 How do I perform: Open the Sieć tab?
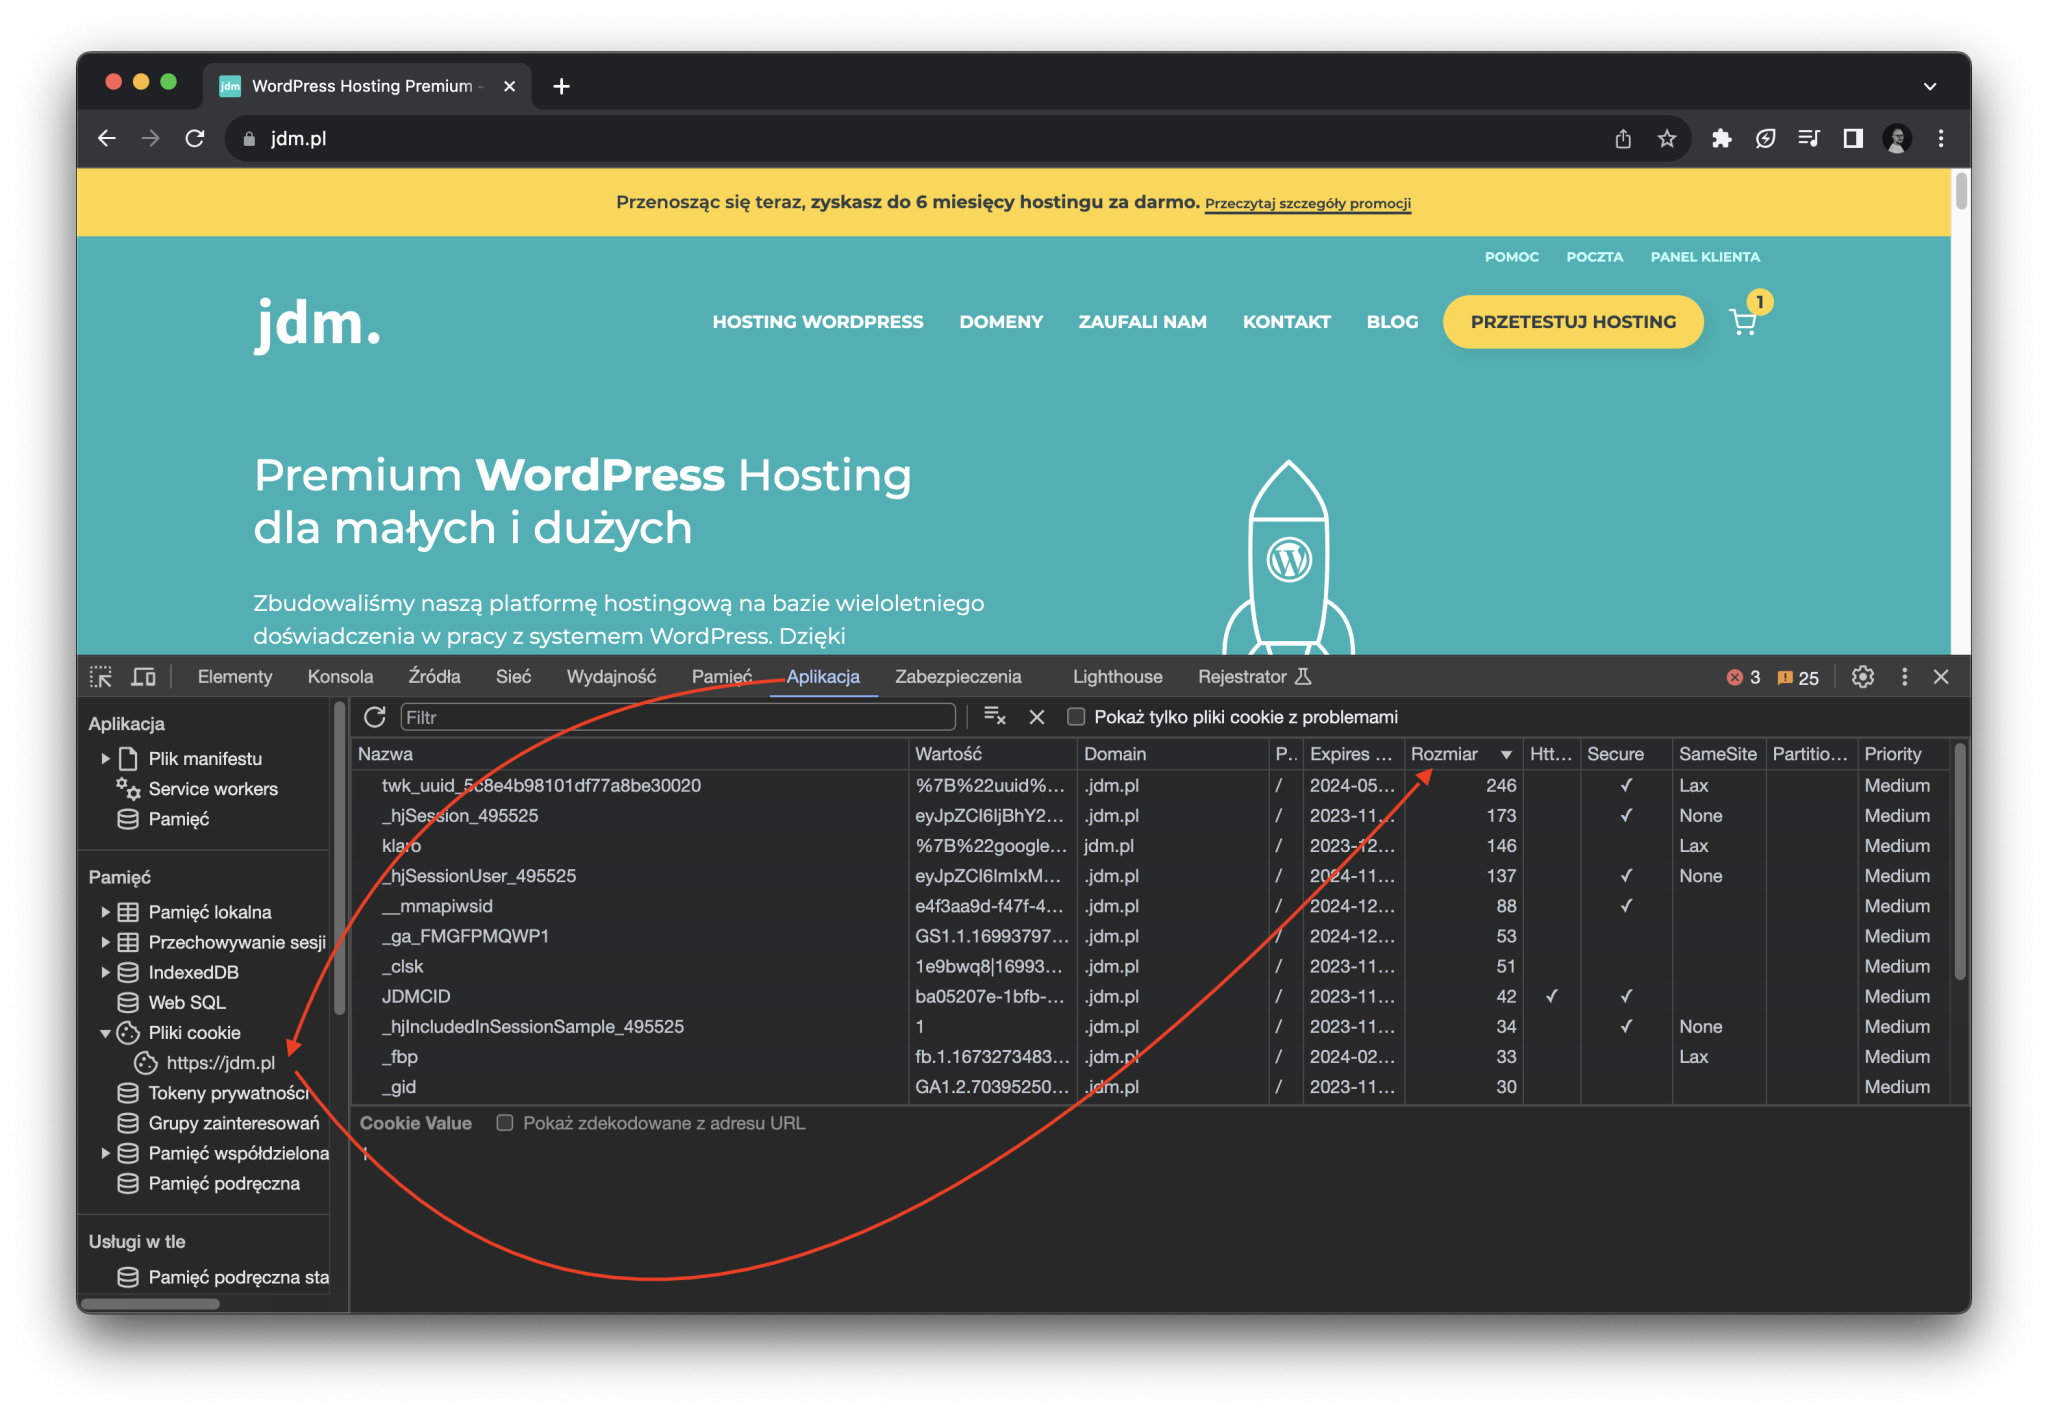tap(513, 677)
